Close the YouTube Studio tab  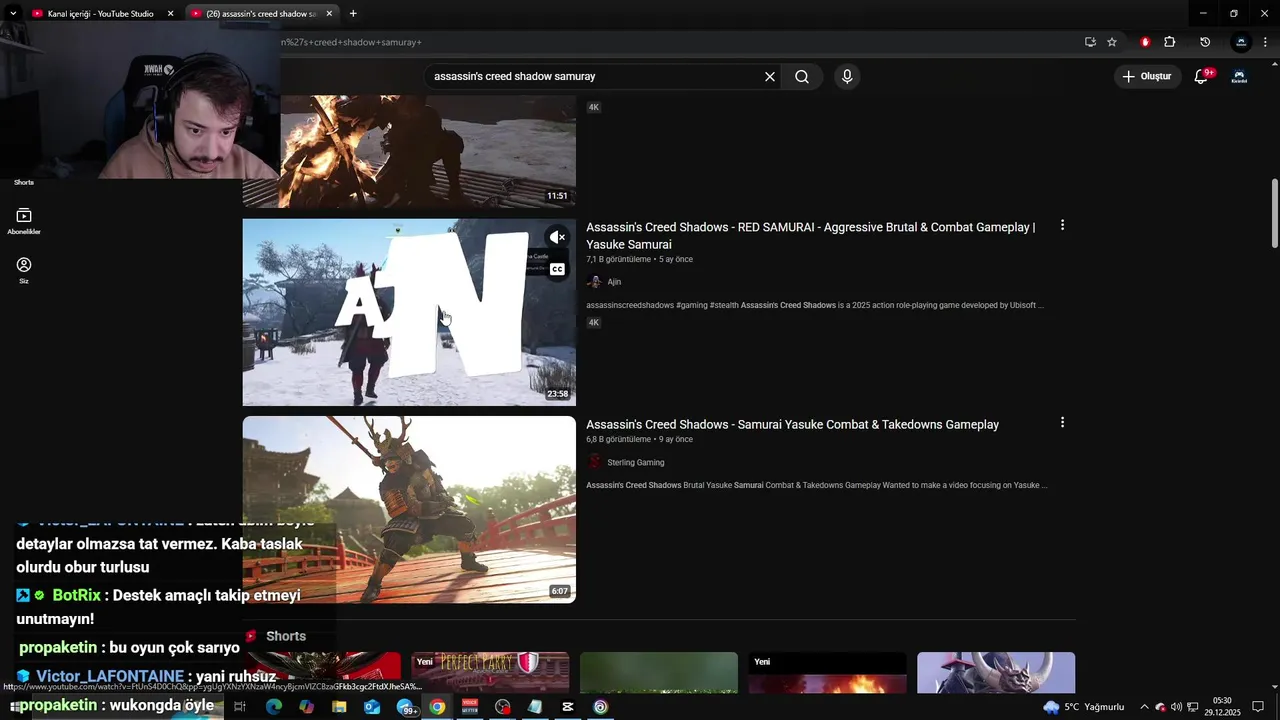(x=170, y=14)
